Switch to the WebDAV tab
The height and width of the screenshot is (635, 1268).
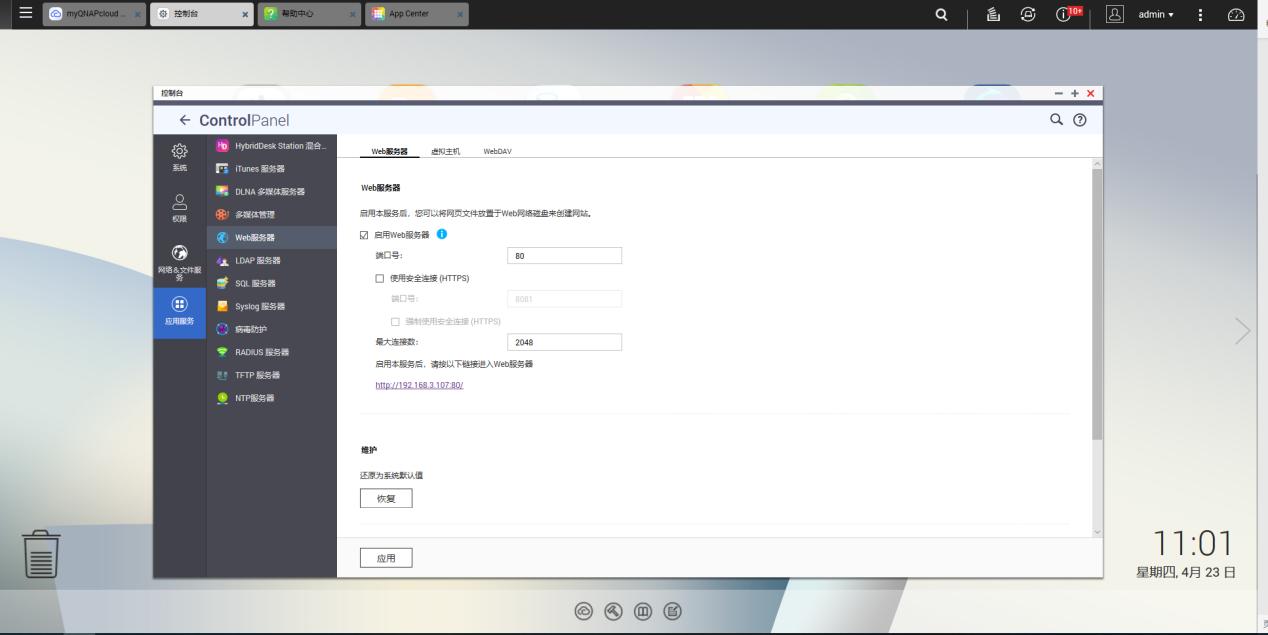pos(497,151)
